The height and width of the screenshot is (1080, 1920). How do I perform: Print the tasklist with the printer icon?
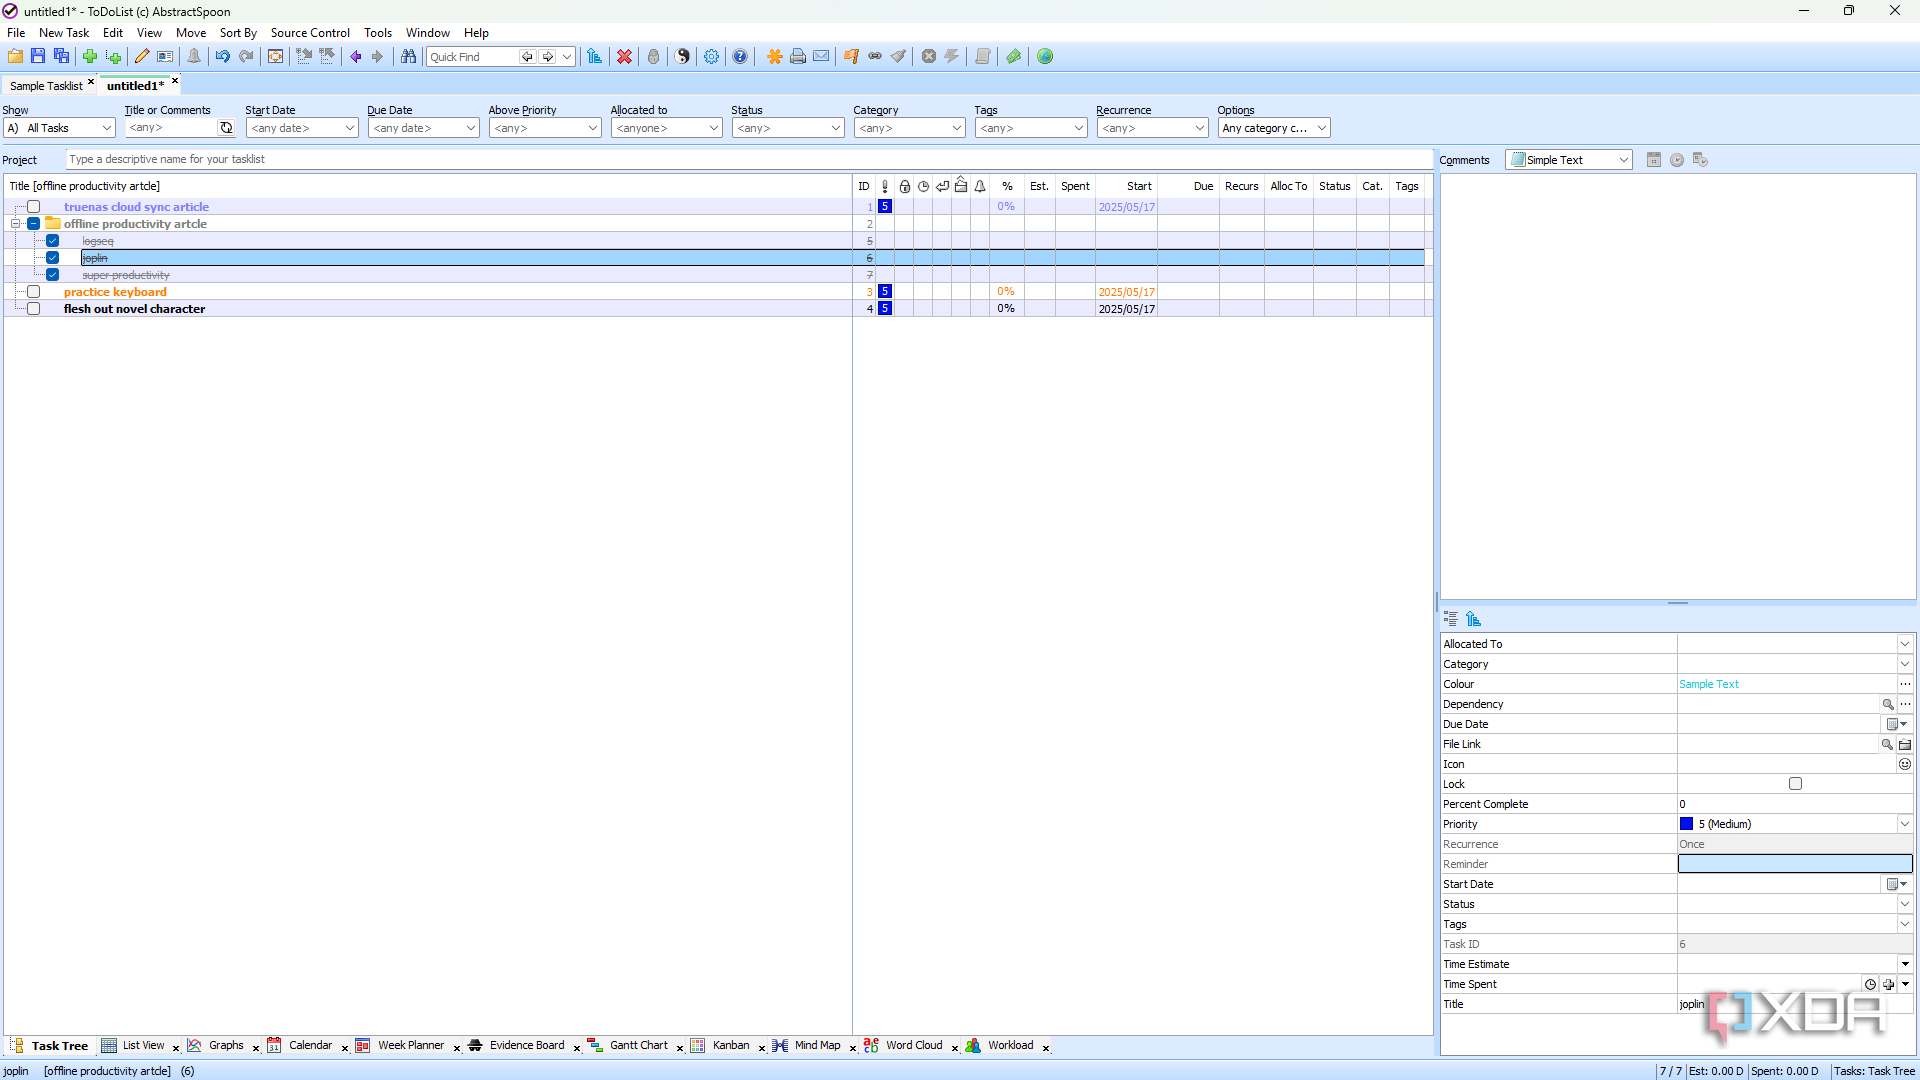798,57
